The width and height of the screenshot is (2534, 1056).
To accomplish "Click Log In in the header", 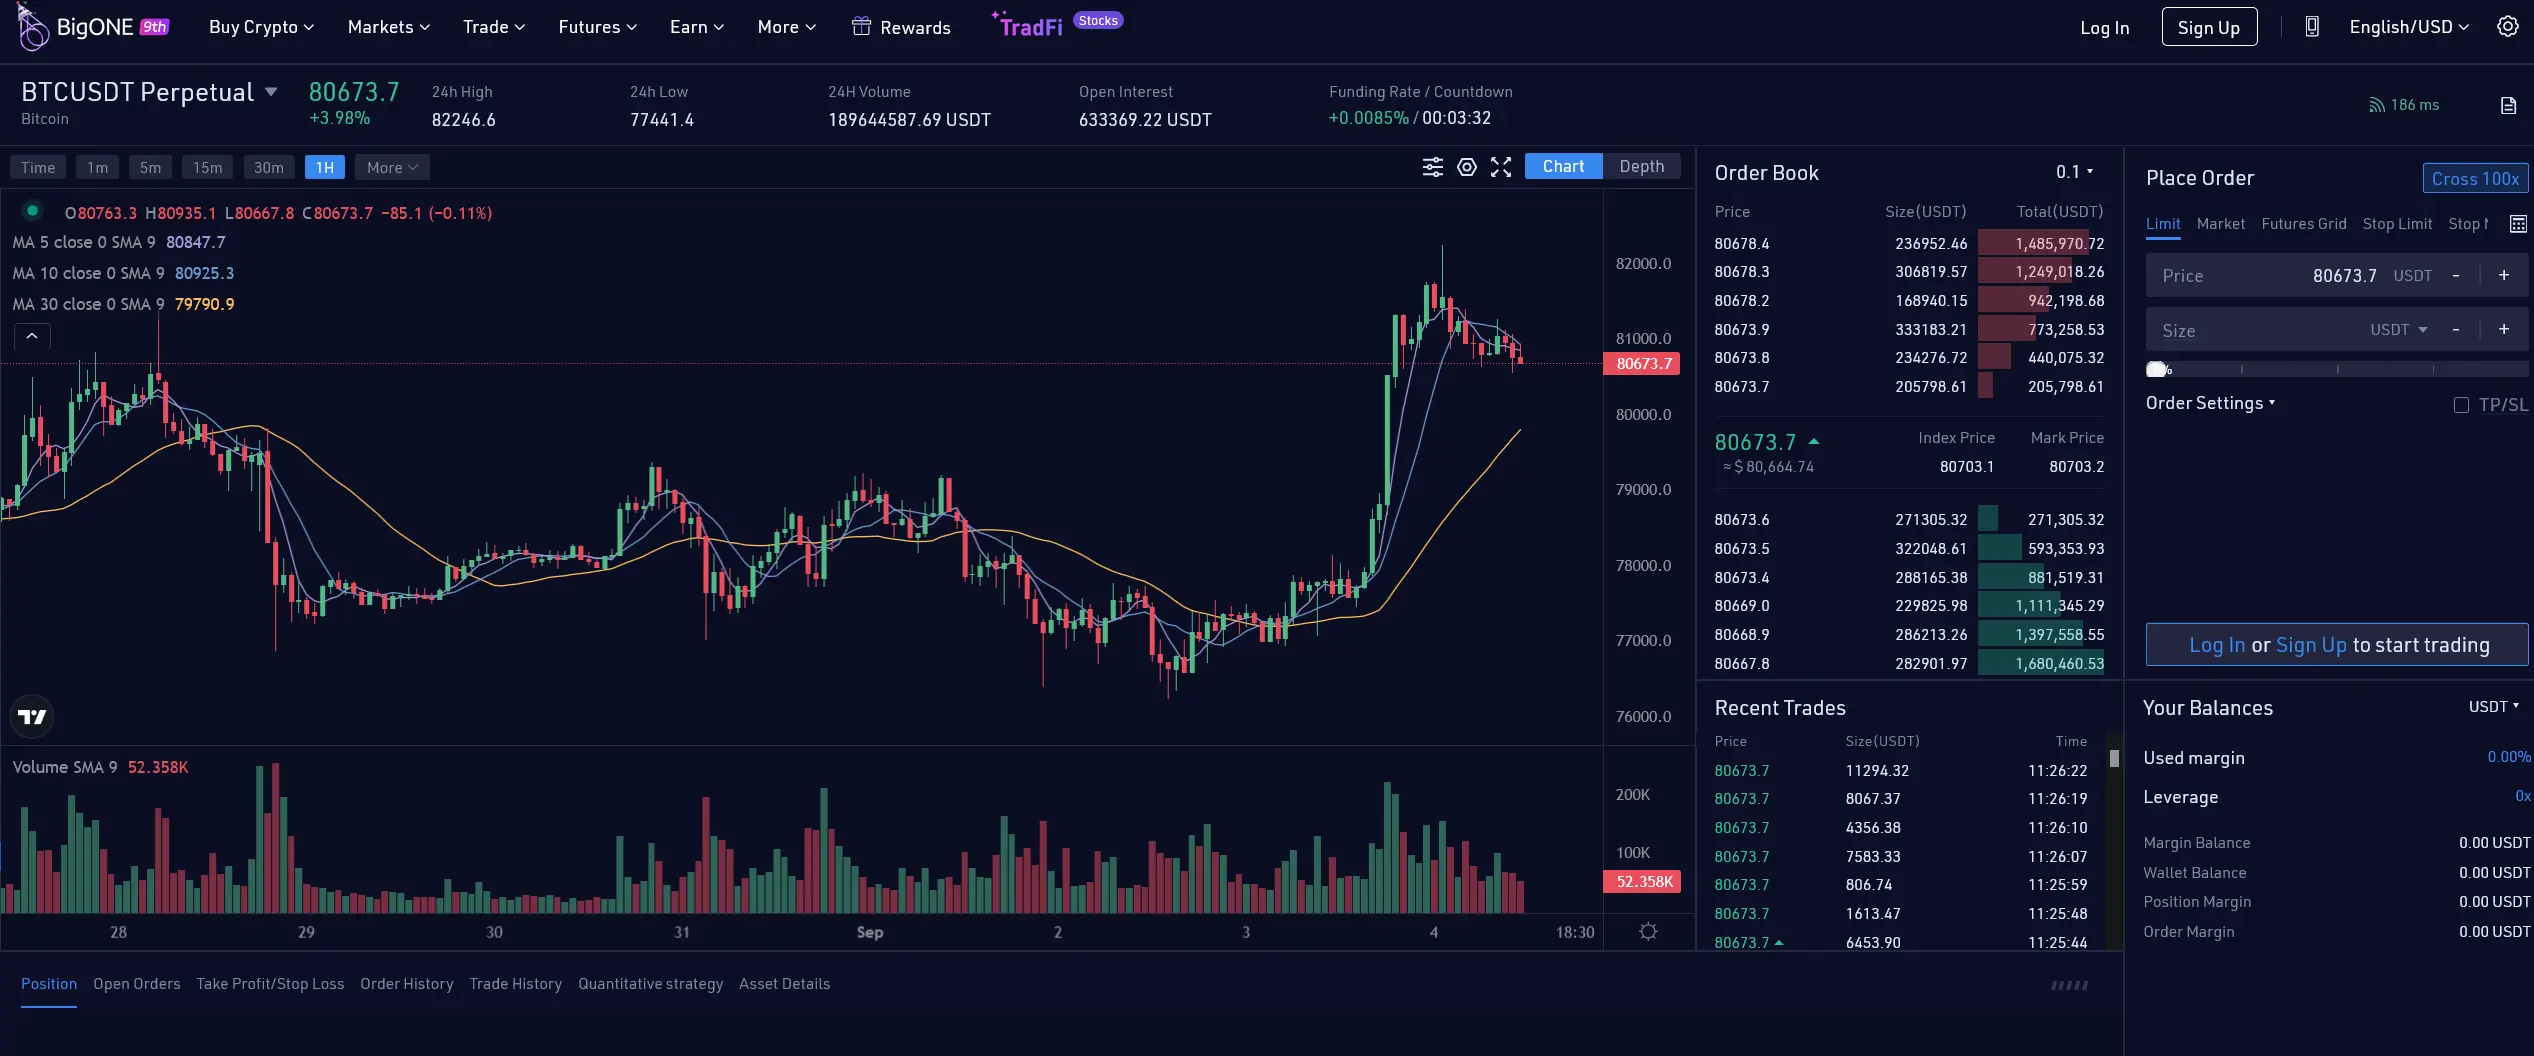I will pyautogui.click(x=2104, y=28).
